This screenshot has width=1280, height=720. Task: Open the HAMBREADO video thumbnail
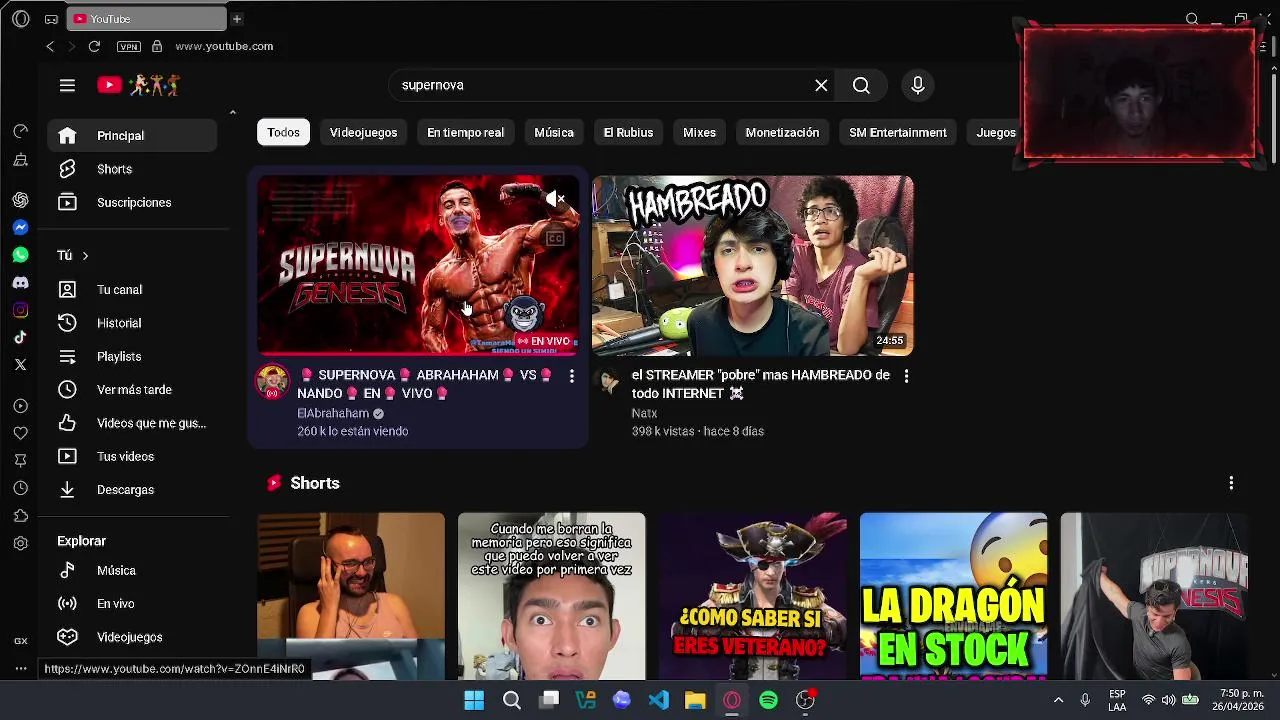click(x=752, y=266)
